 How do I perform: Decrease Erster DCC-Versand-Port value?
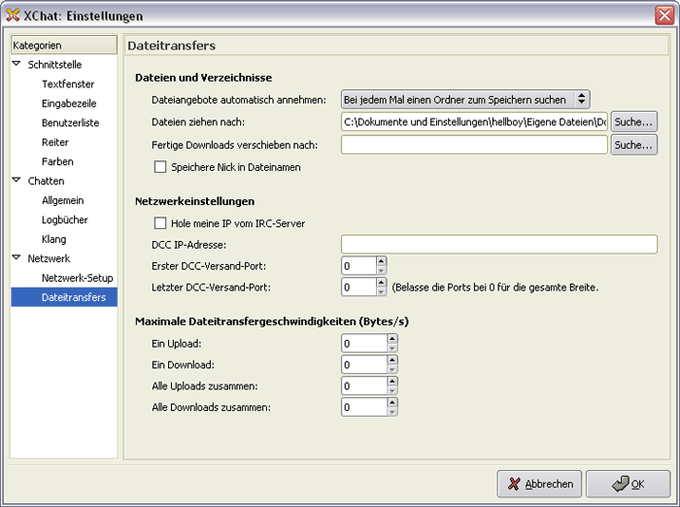[x=381, y=271]
